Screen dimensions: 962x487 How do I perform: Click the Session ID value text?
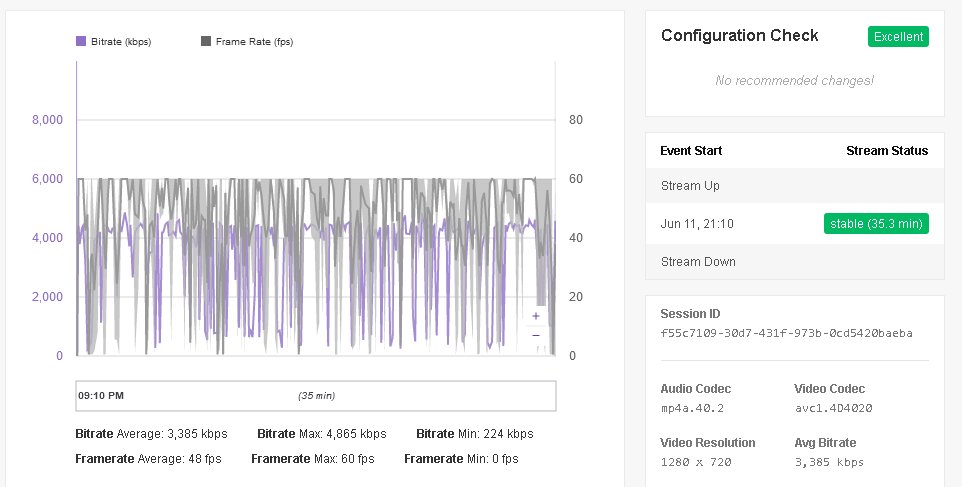[786, 333]
